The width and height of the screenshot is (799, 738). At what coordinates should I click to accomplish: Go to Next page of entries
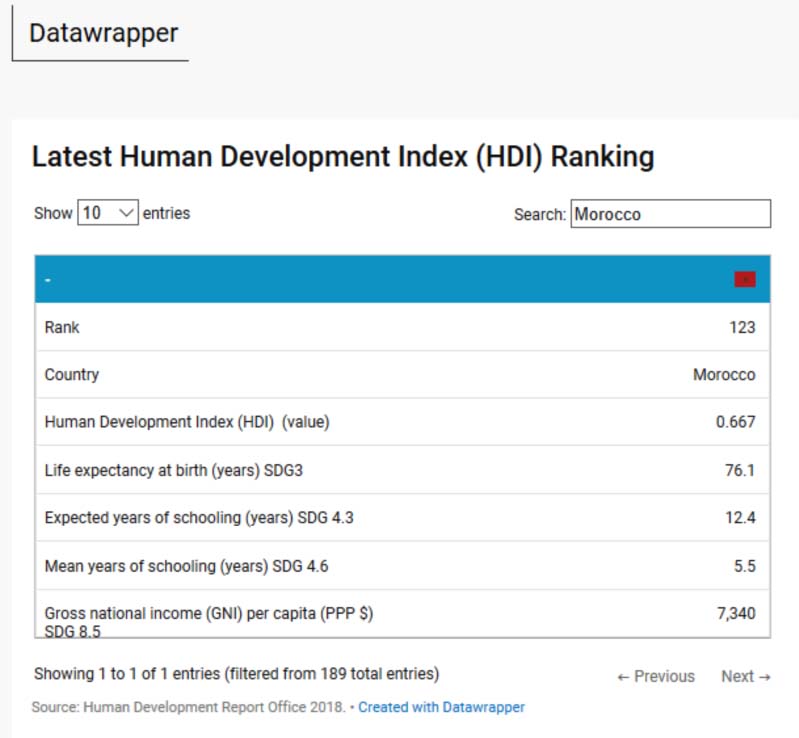745,676
